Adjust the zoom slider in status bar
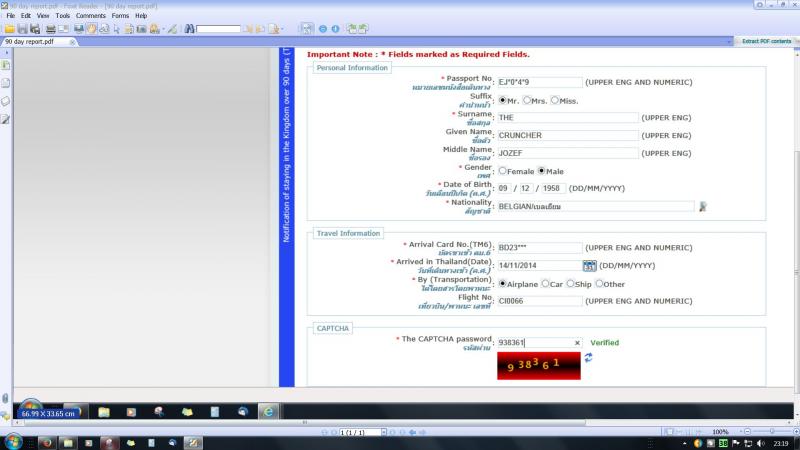 (771, 432)
